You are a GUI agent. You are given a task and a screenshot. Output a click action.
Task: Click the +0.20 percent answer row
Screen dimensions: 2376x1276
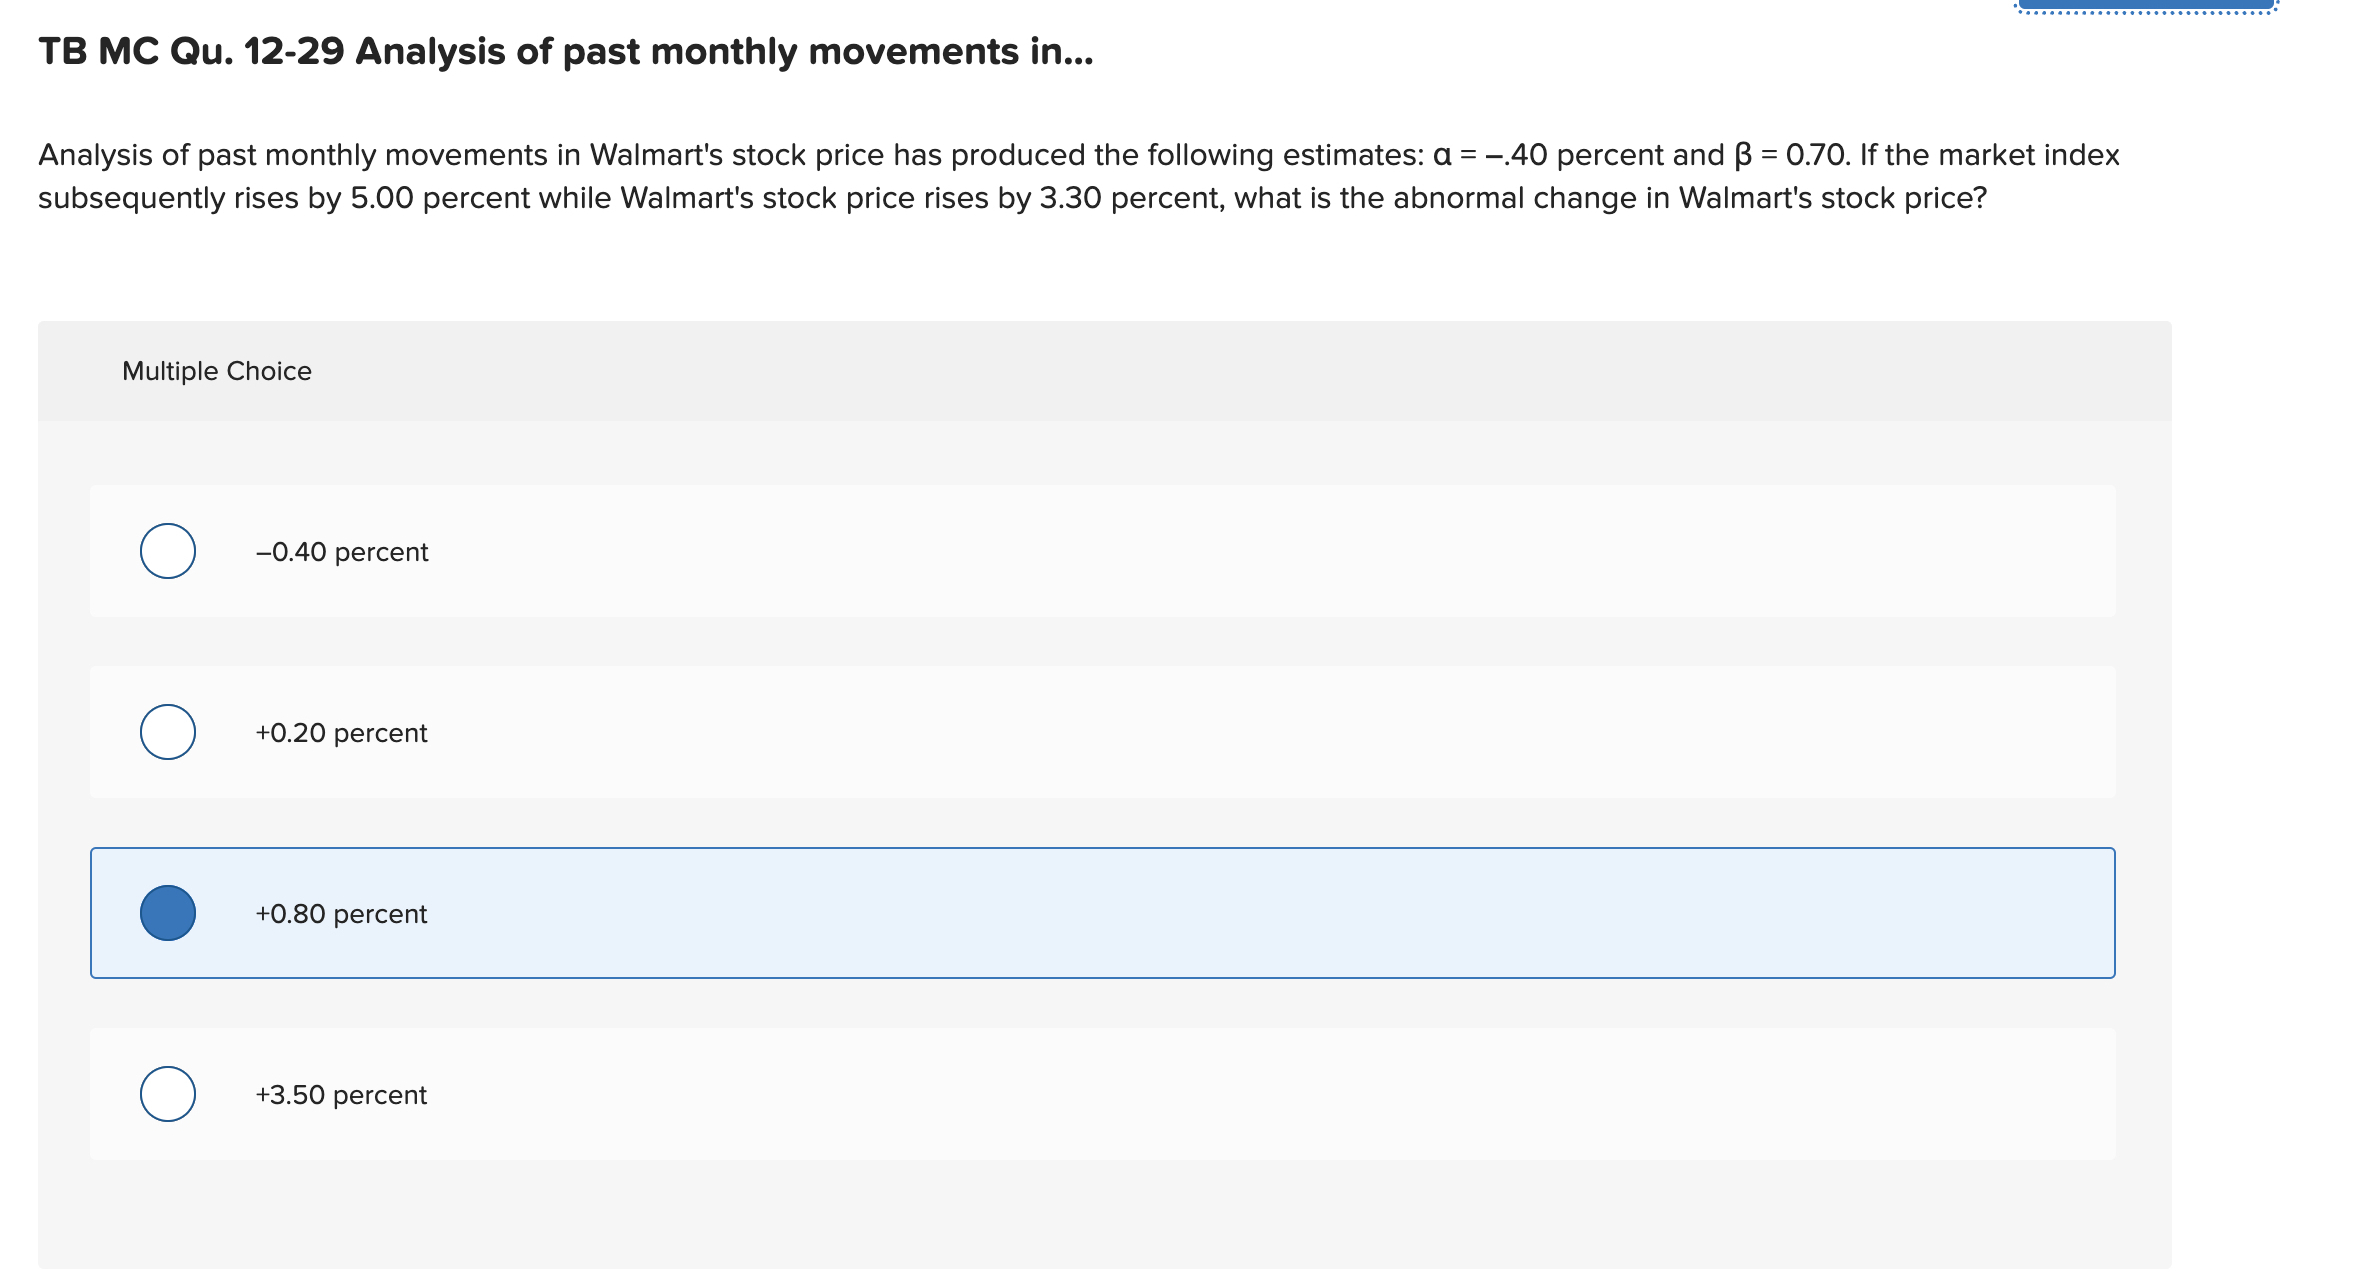click(x=1100, y=732)
